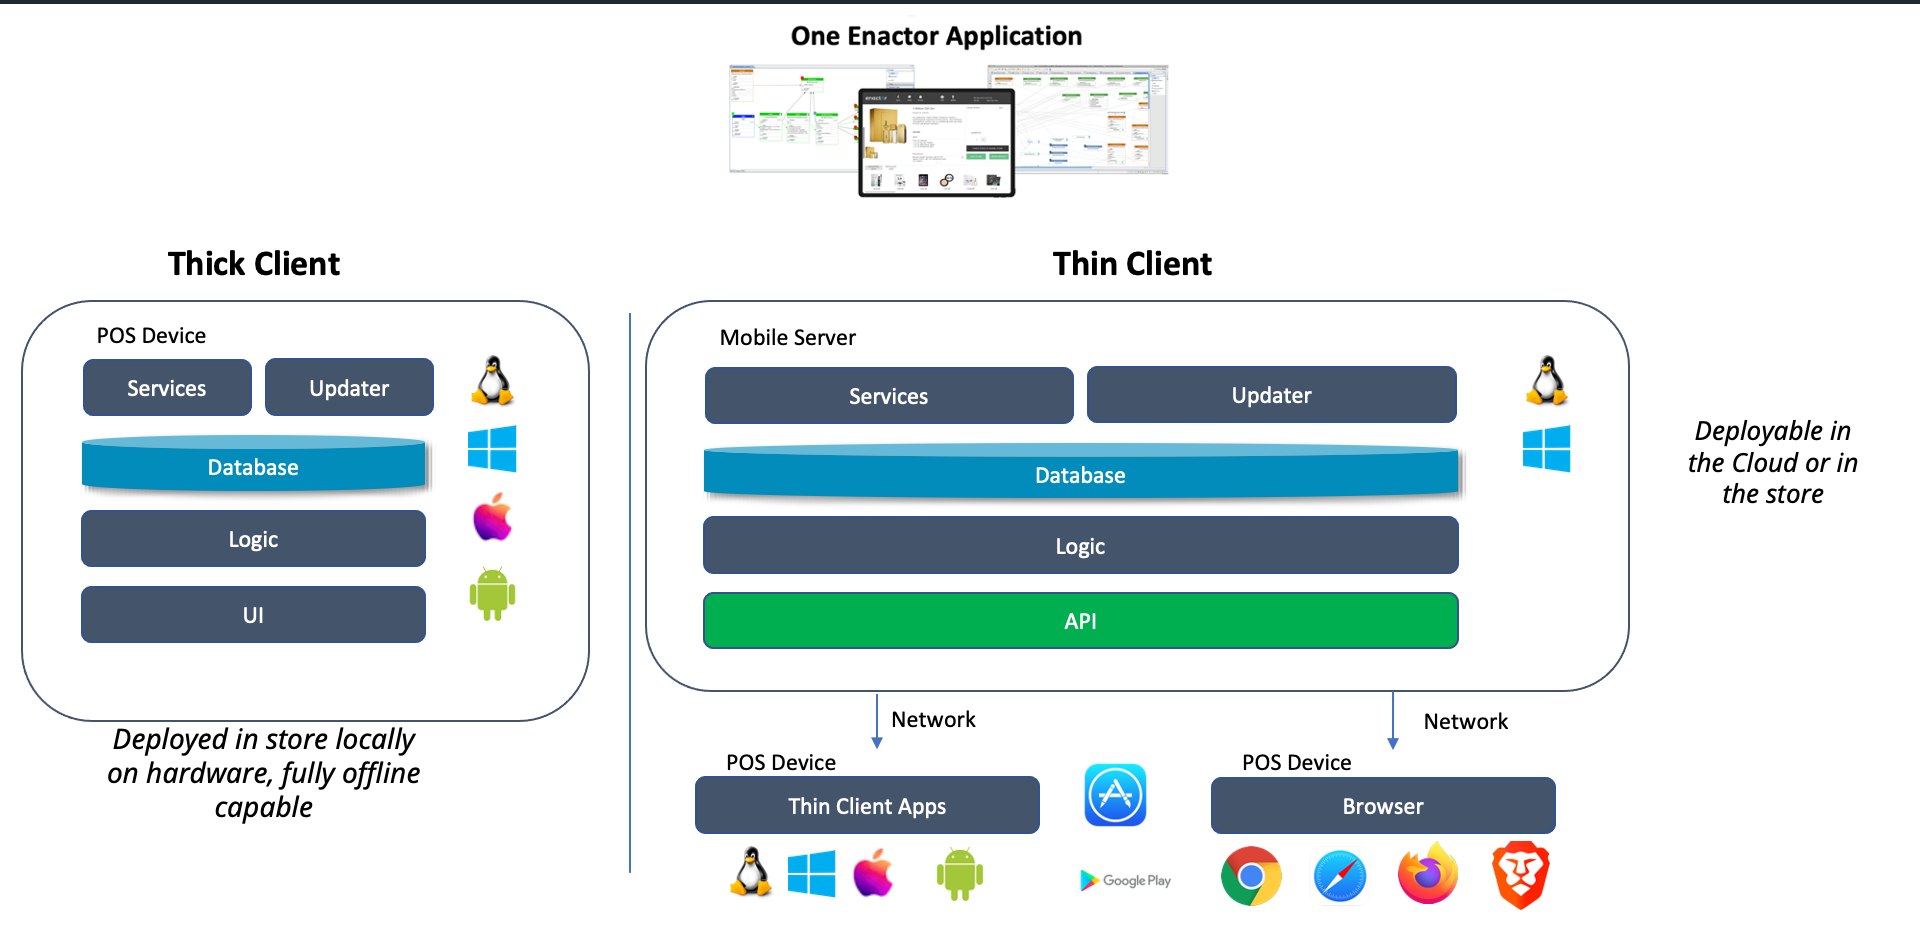Click the Google Play icon
Viewport: 1920px width, 930px height.
pos(1124,880)
